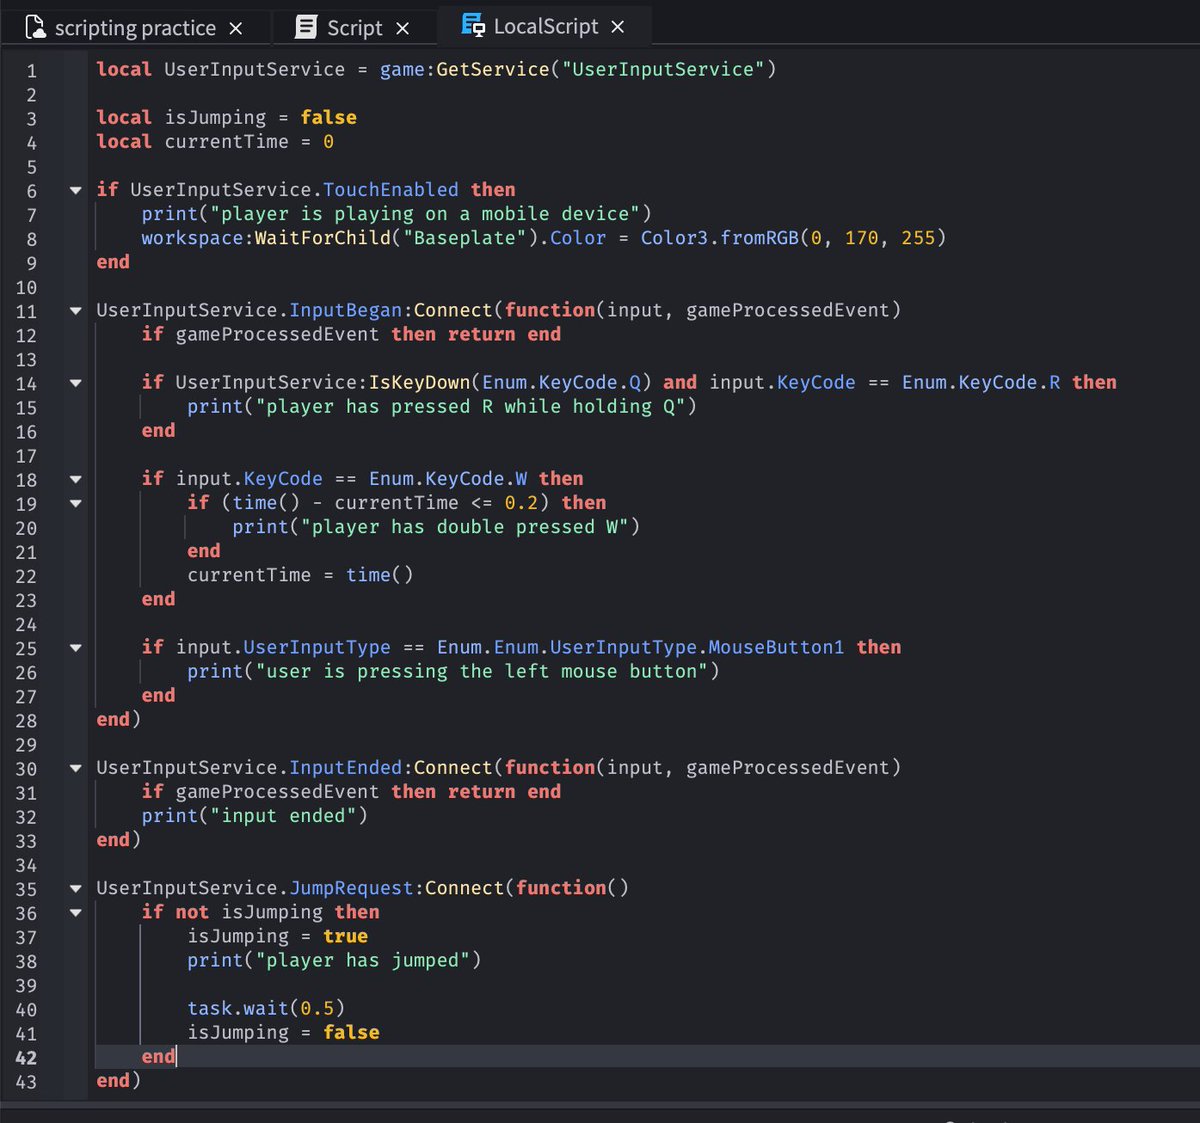1200x1123 pixels.
Task: Click currentTime = time() on line 22
Action: pyautogui.click(x=300, y=574)
